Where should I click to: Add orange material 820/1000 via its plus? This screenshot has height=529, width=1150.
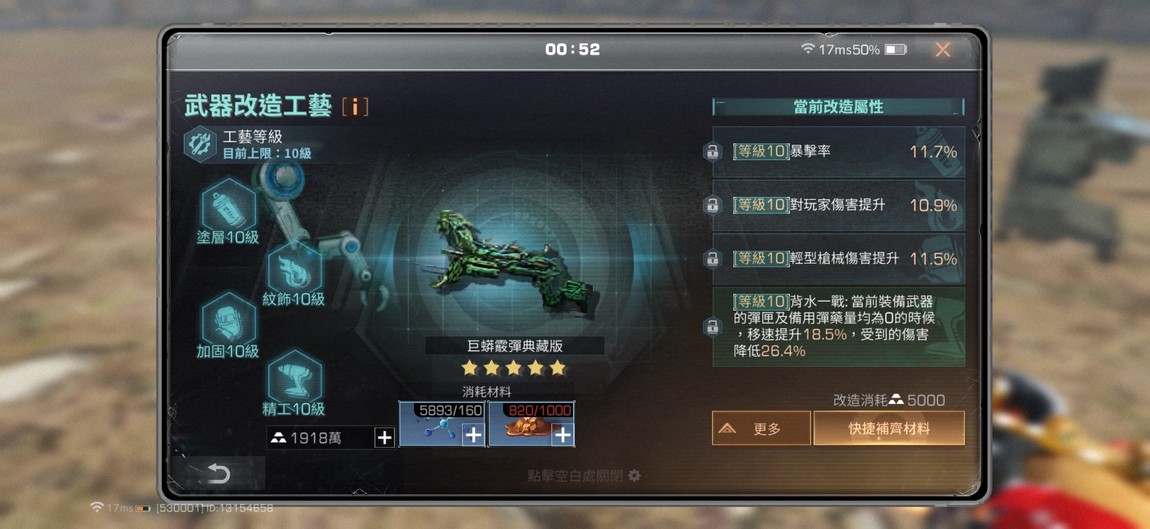[563, 435]
